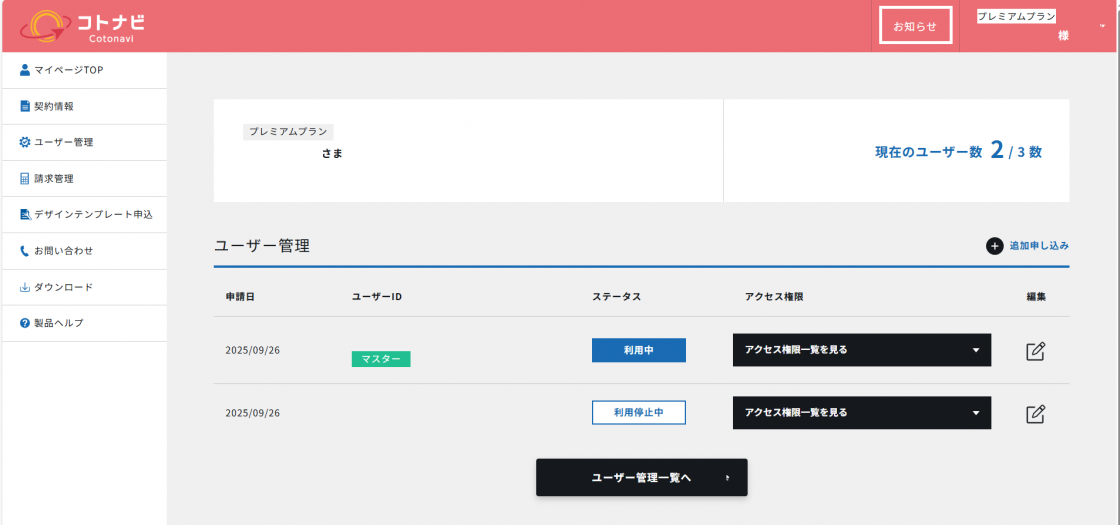Click the question mark icon beside 製品ヘルプ
Image resolution: width=1120 pixels, height=525 pixels.
pyautogui.click(x=25, y=323)
